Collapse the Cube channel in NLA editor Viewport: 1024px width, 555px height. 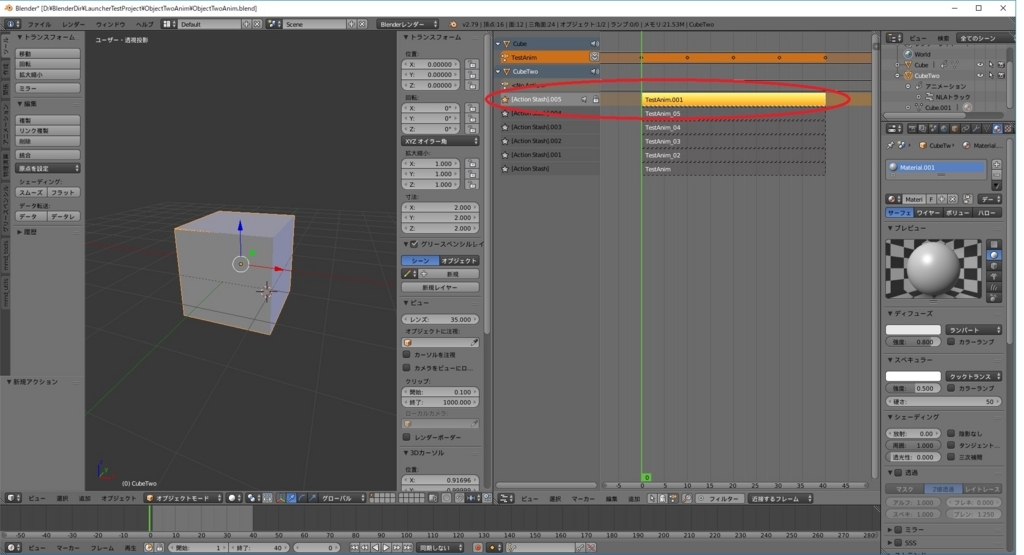498,44
